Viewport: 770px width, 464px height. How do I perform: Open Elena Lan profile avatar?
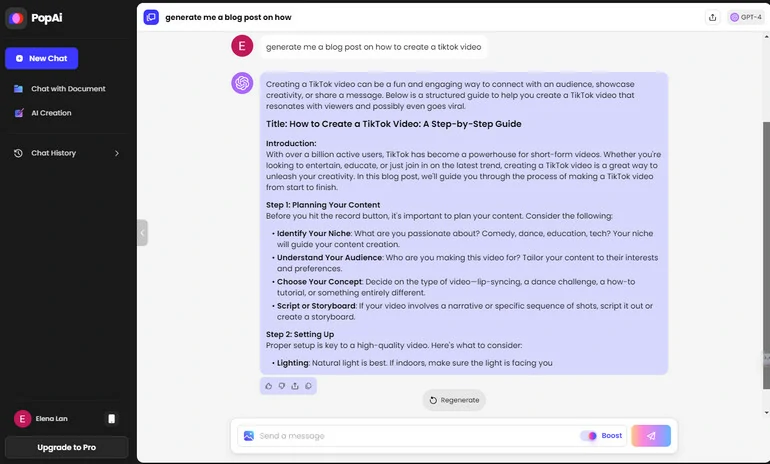(23, 419)
